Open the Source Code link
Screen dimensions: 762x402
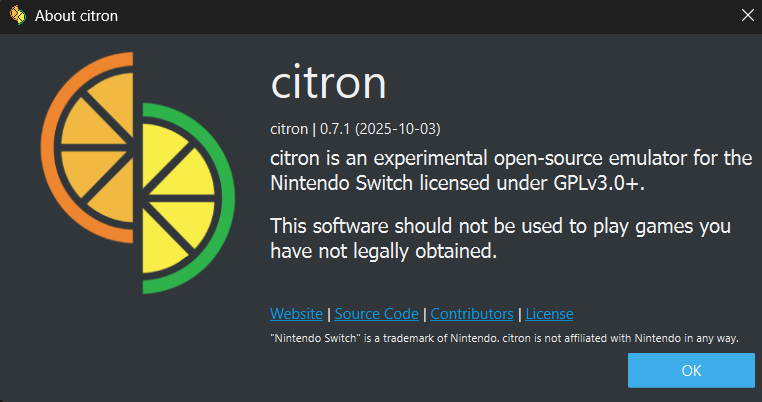coord(377,314)
